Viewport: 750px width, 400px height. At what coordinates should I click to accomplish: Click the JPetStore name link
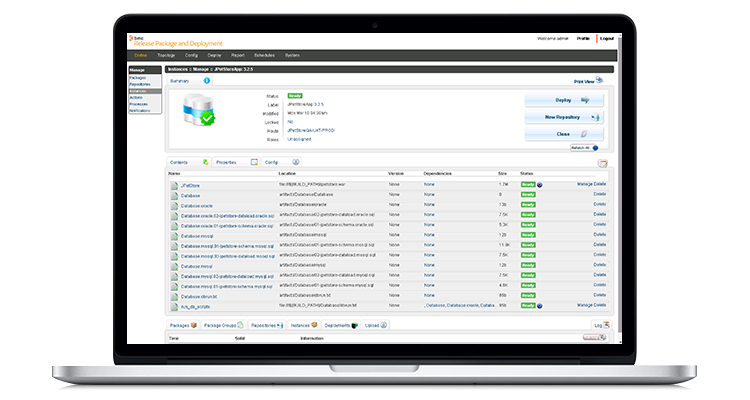point(190,186)
